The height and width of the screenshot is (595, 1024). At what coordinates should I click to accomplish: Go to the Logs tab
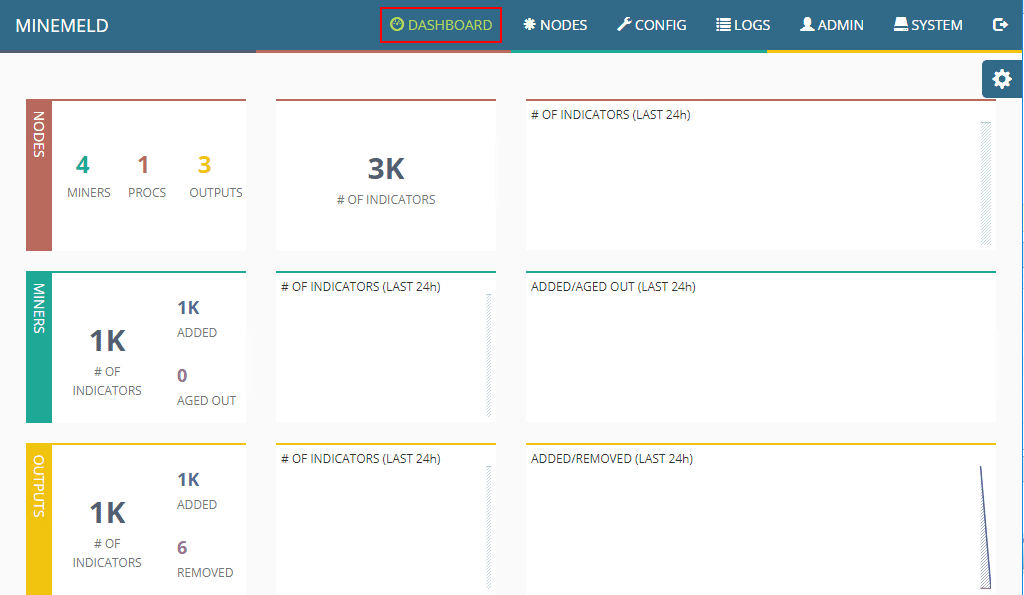(743, 25)
